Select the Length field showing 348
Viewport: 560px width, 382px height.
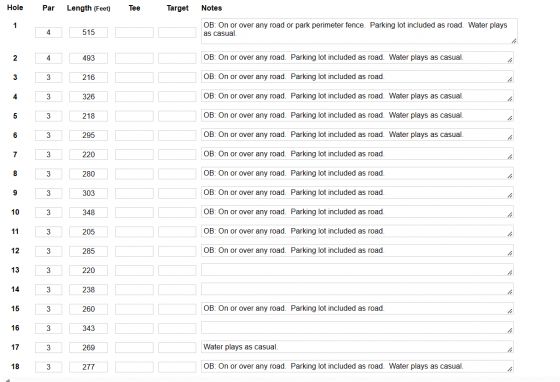[x=88, y=212]
